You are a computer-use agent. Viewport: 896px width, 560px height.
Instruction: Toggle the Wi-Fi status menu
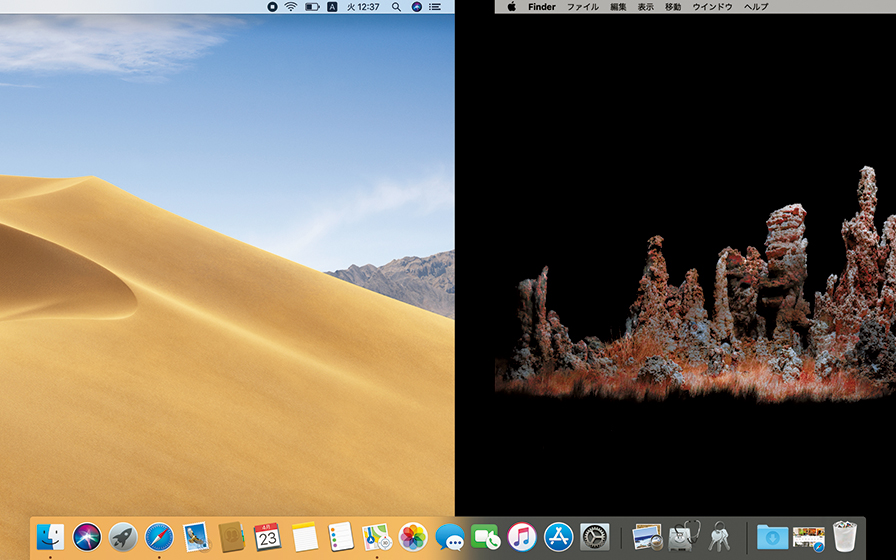291,7
